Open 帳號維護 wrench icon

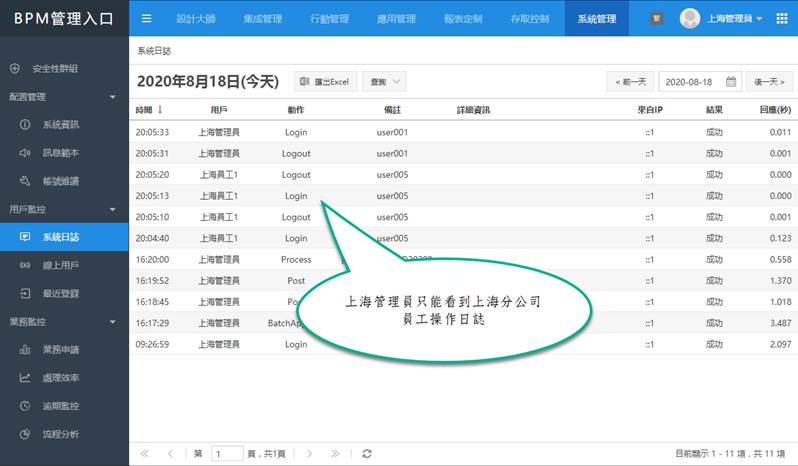pos(25,181)
